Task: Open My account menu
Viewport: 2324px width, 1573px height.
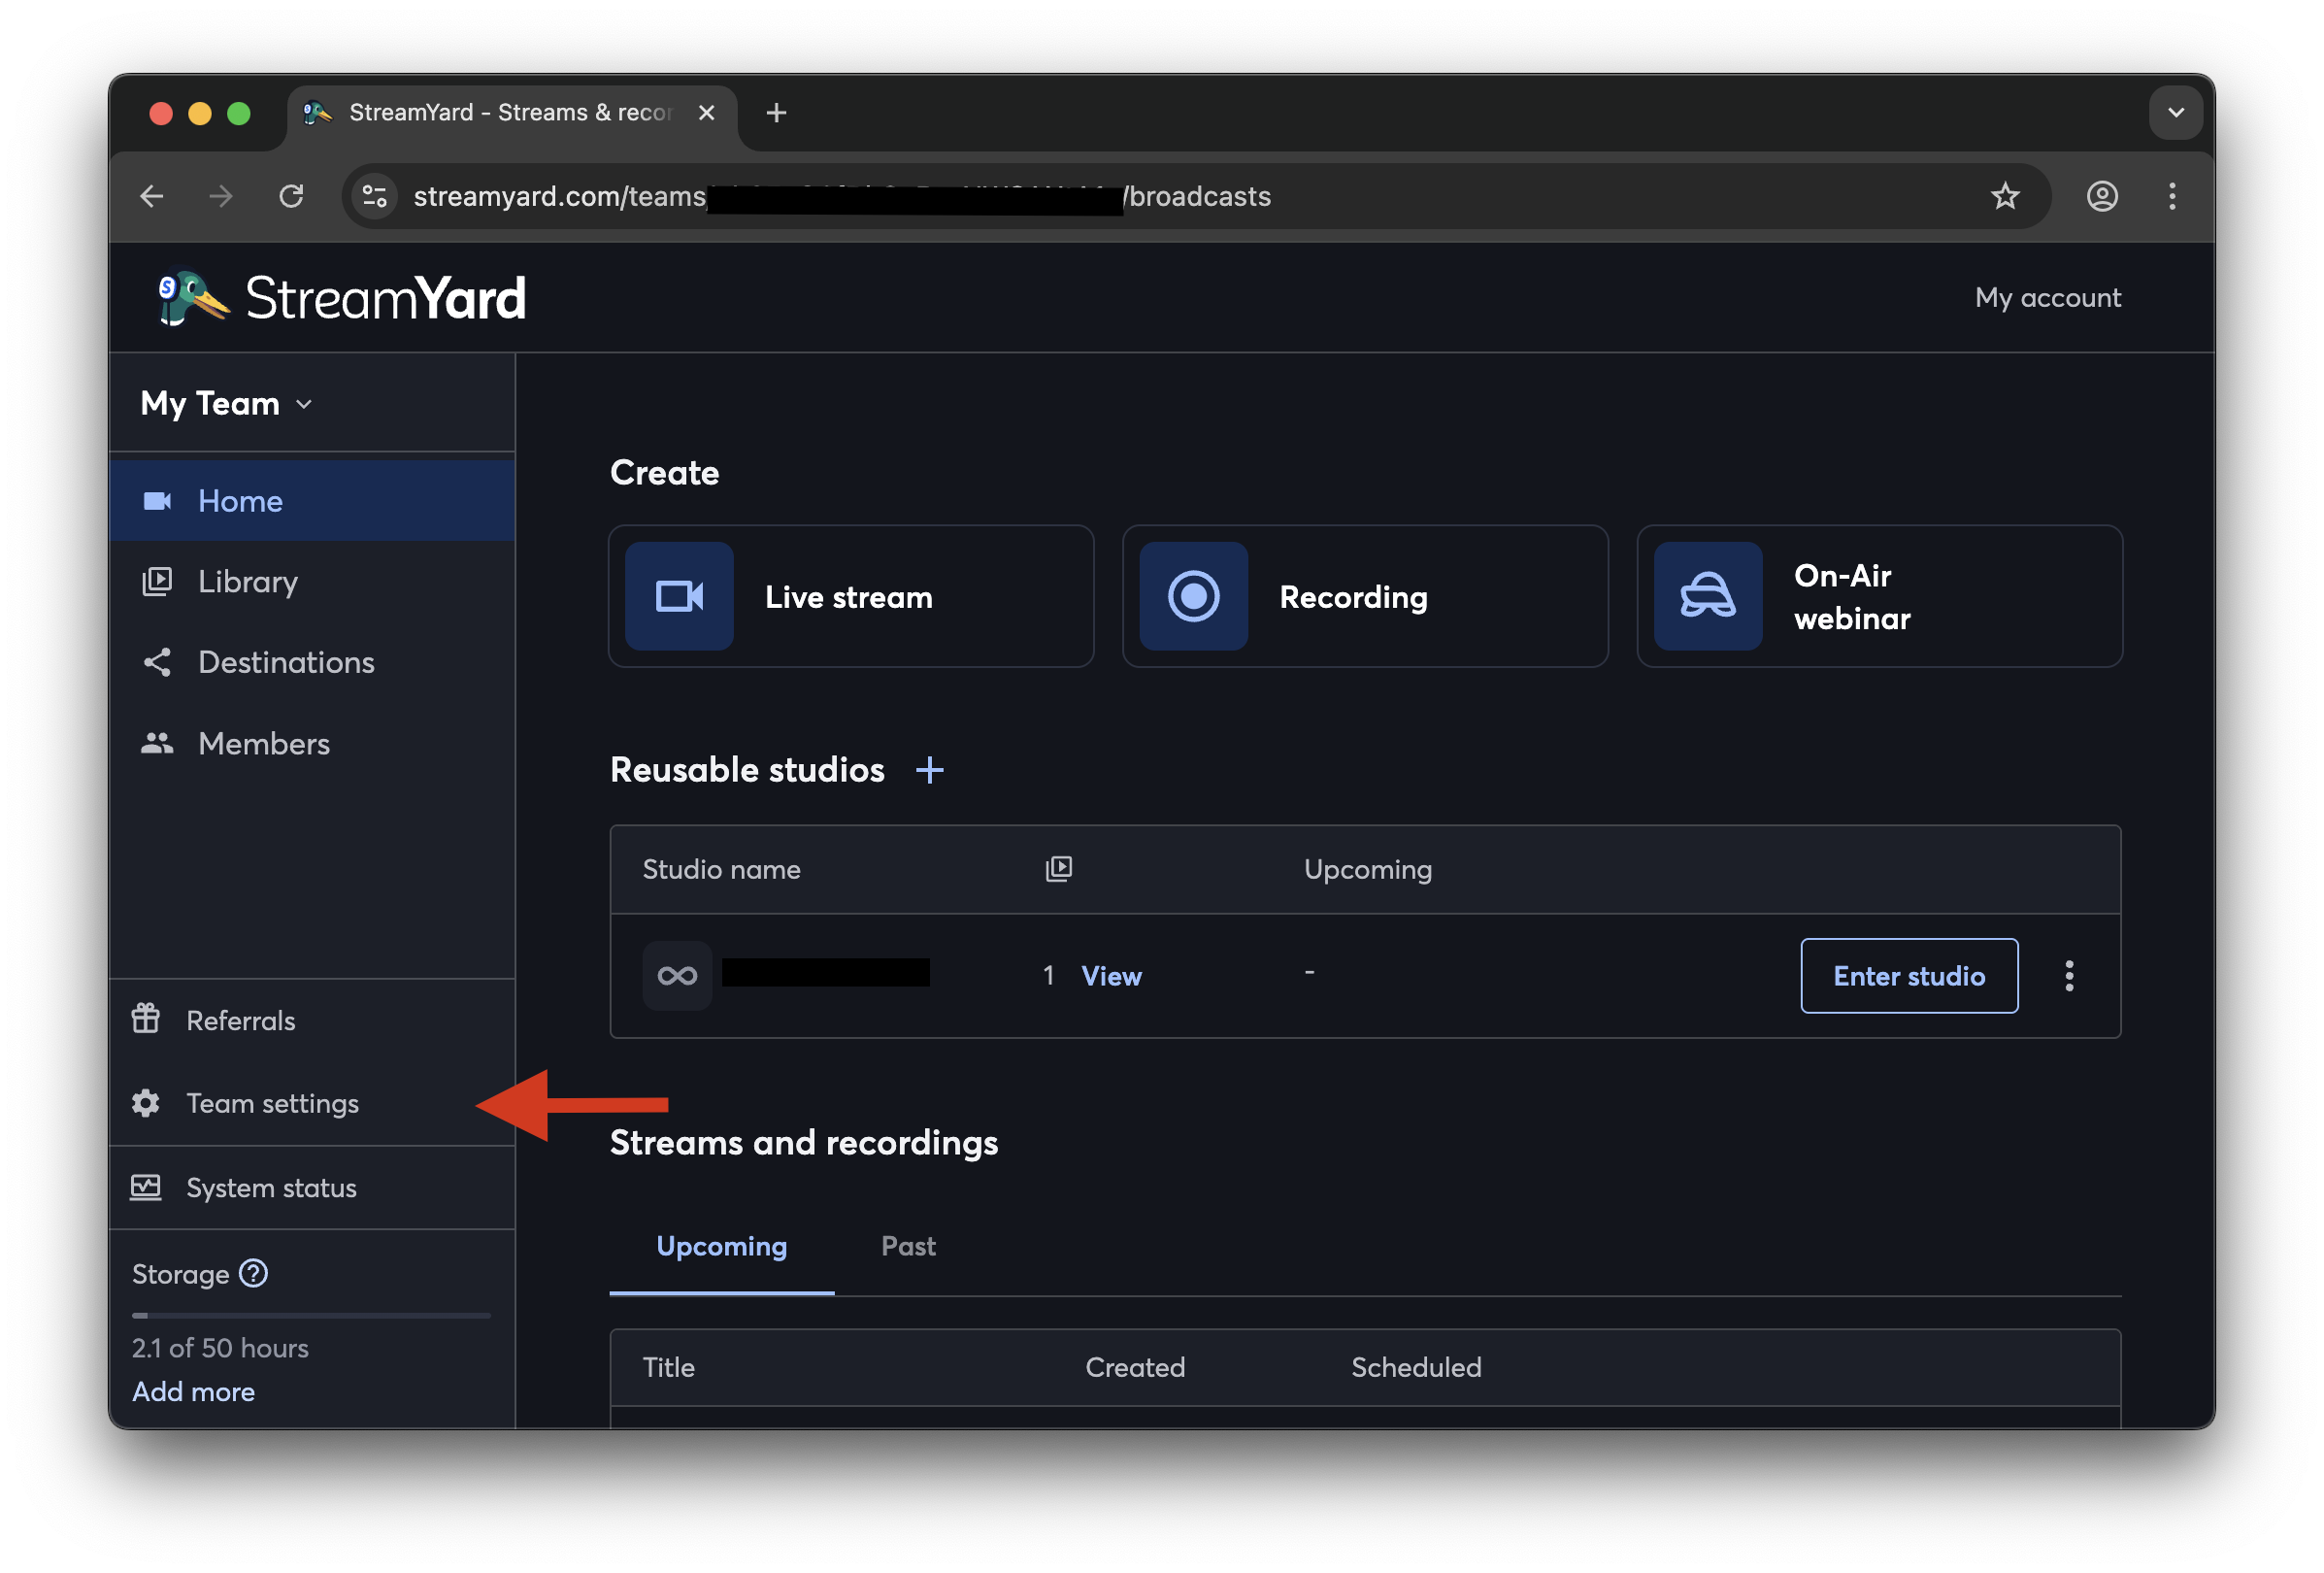Action: [x=2047, y=297]
